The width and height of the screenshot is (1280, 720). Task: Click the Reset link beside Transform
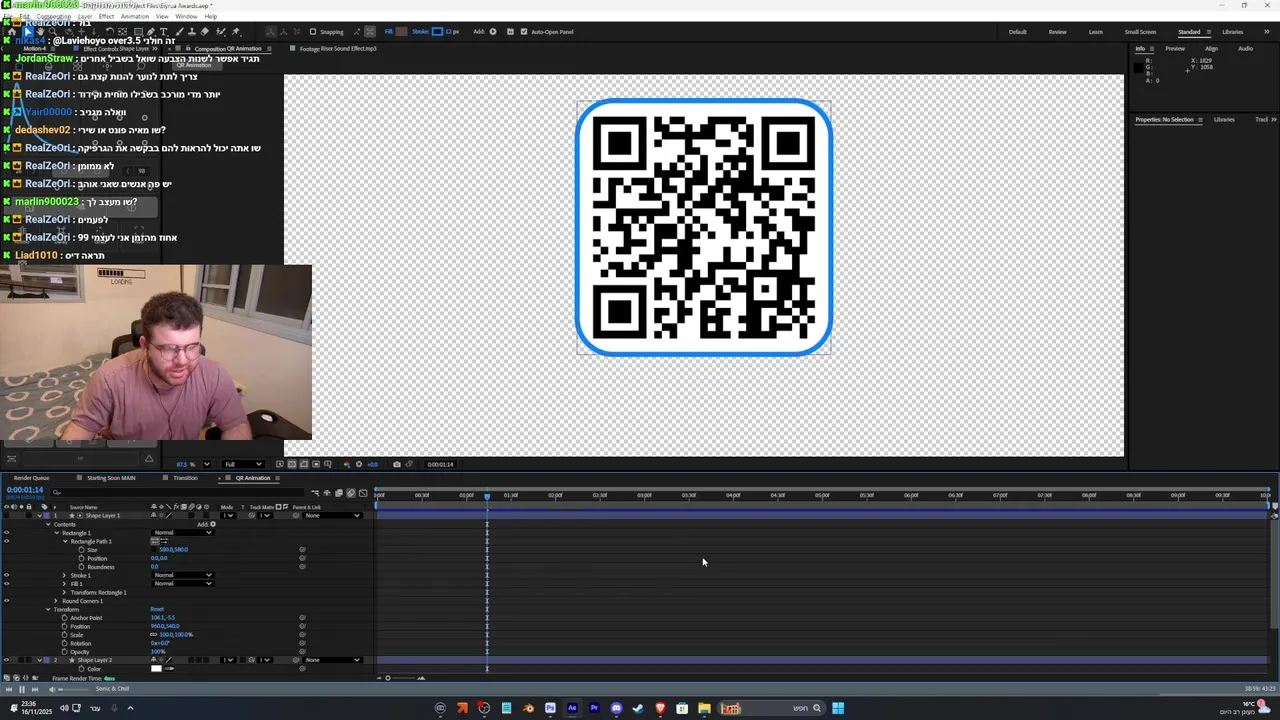coord(157,609)
